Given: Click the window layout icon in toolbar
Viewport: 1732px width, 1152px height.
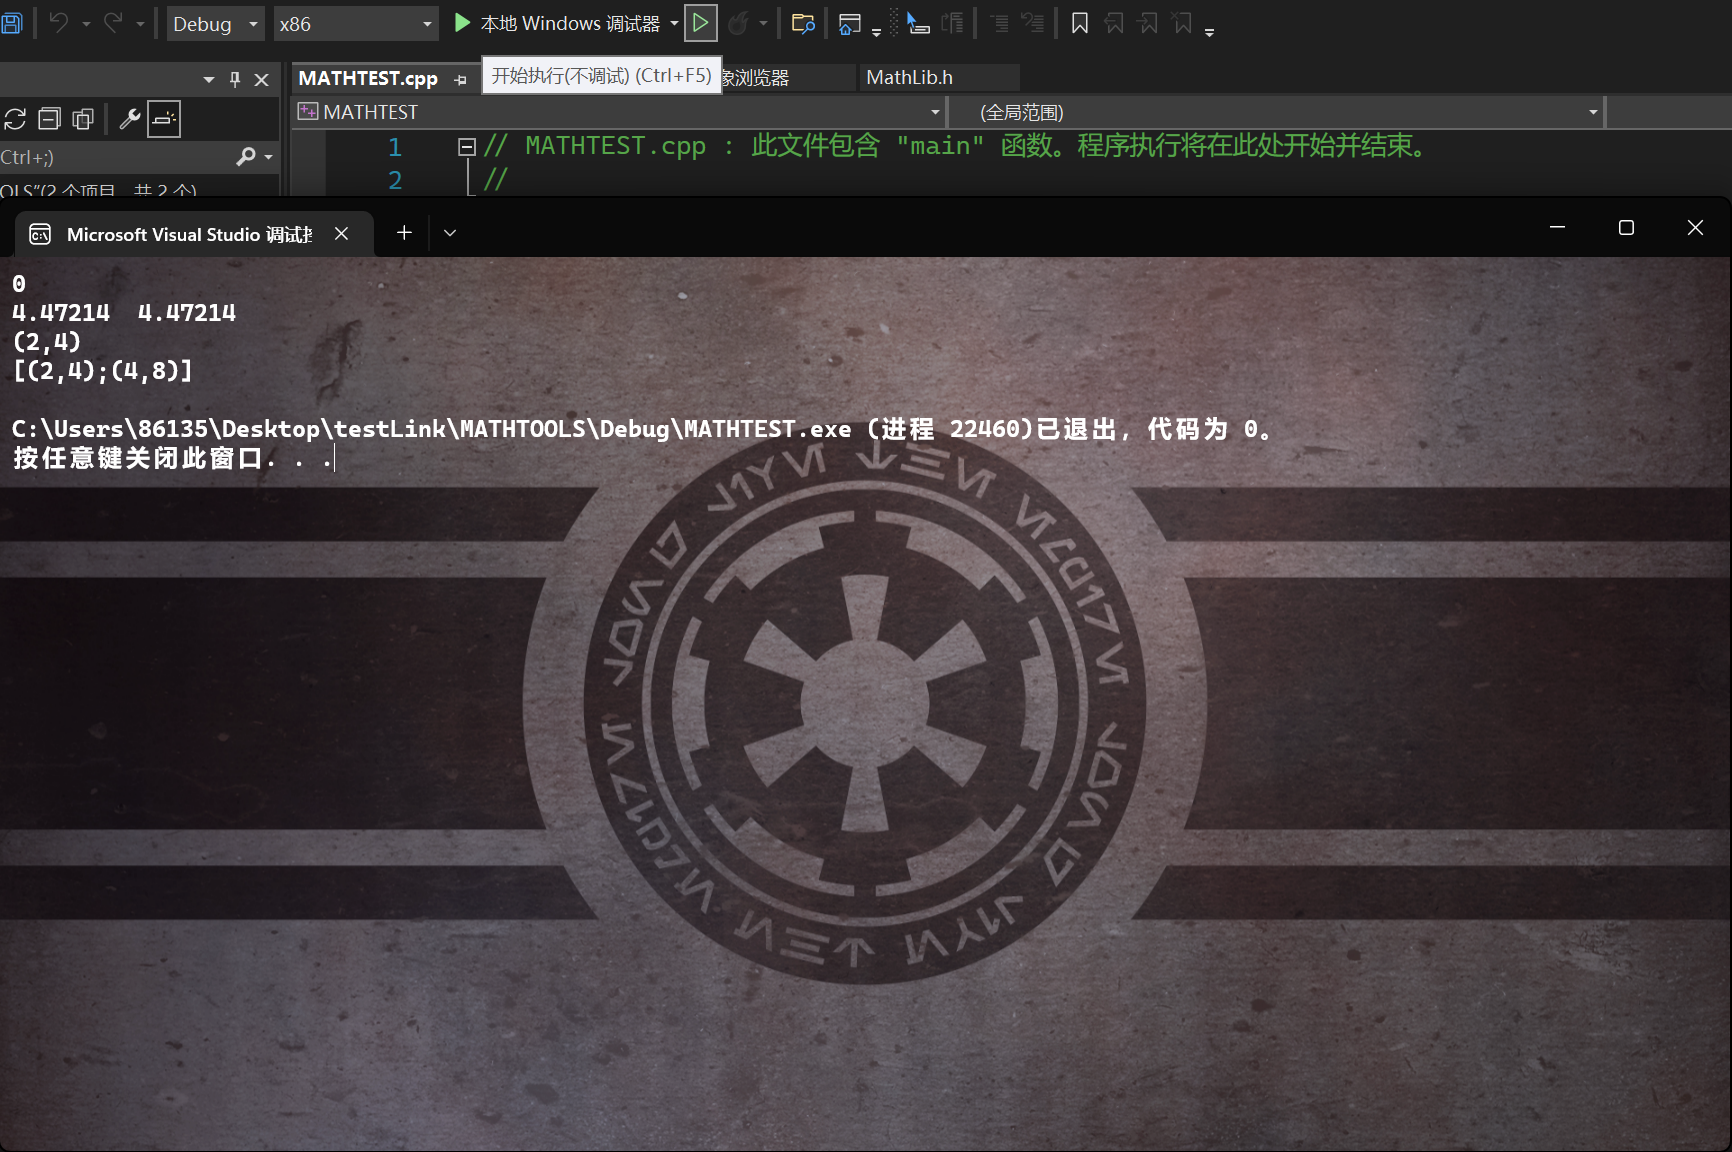Looking at the screenshot, I should click(x=849, y=23).
